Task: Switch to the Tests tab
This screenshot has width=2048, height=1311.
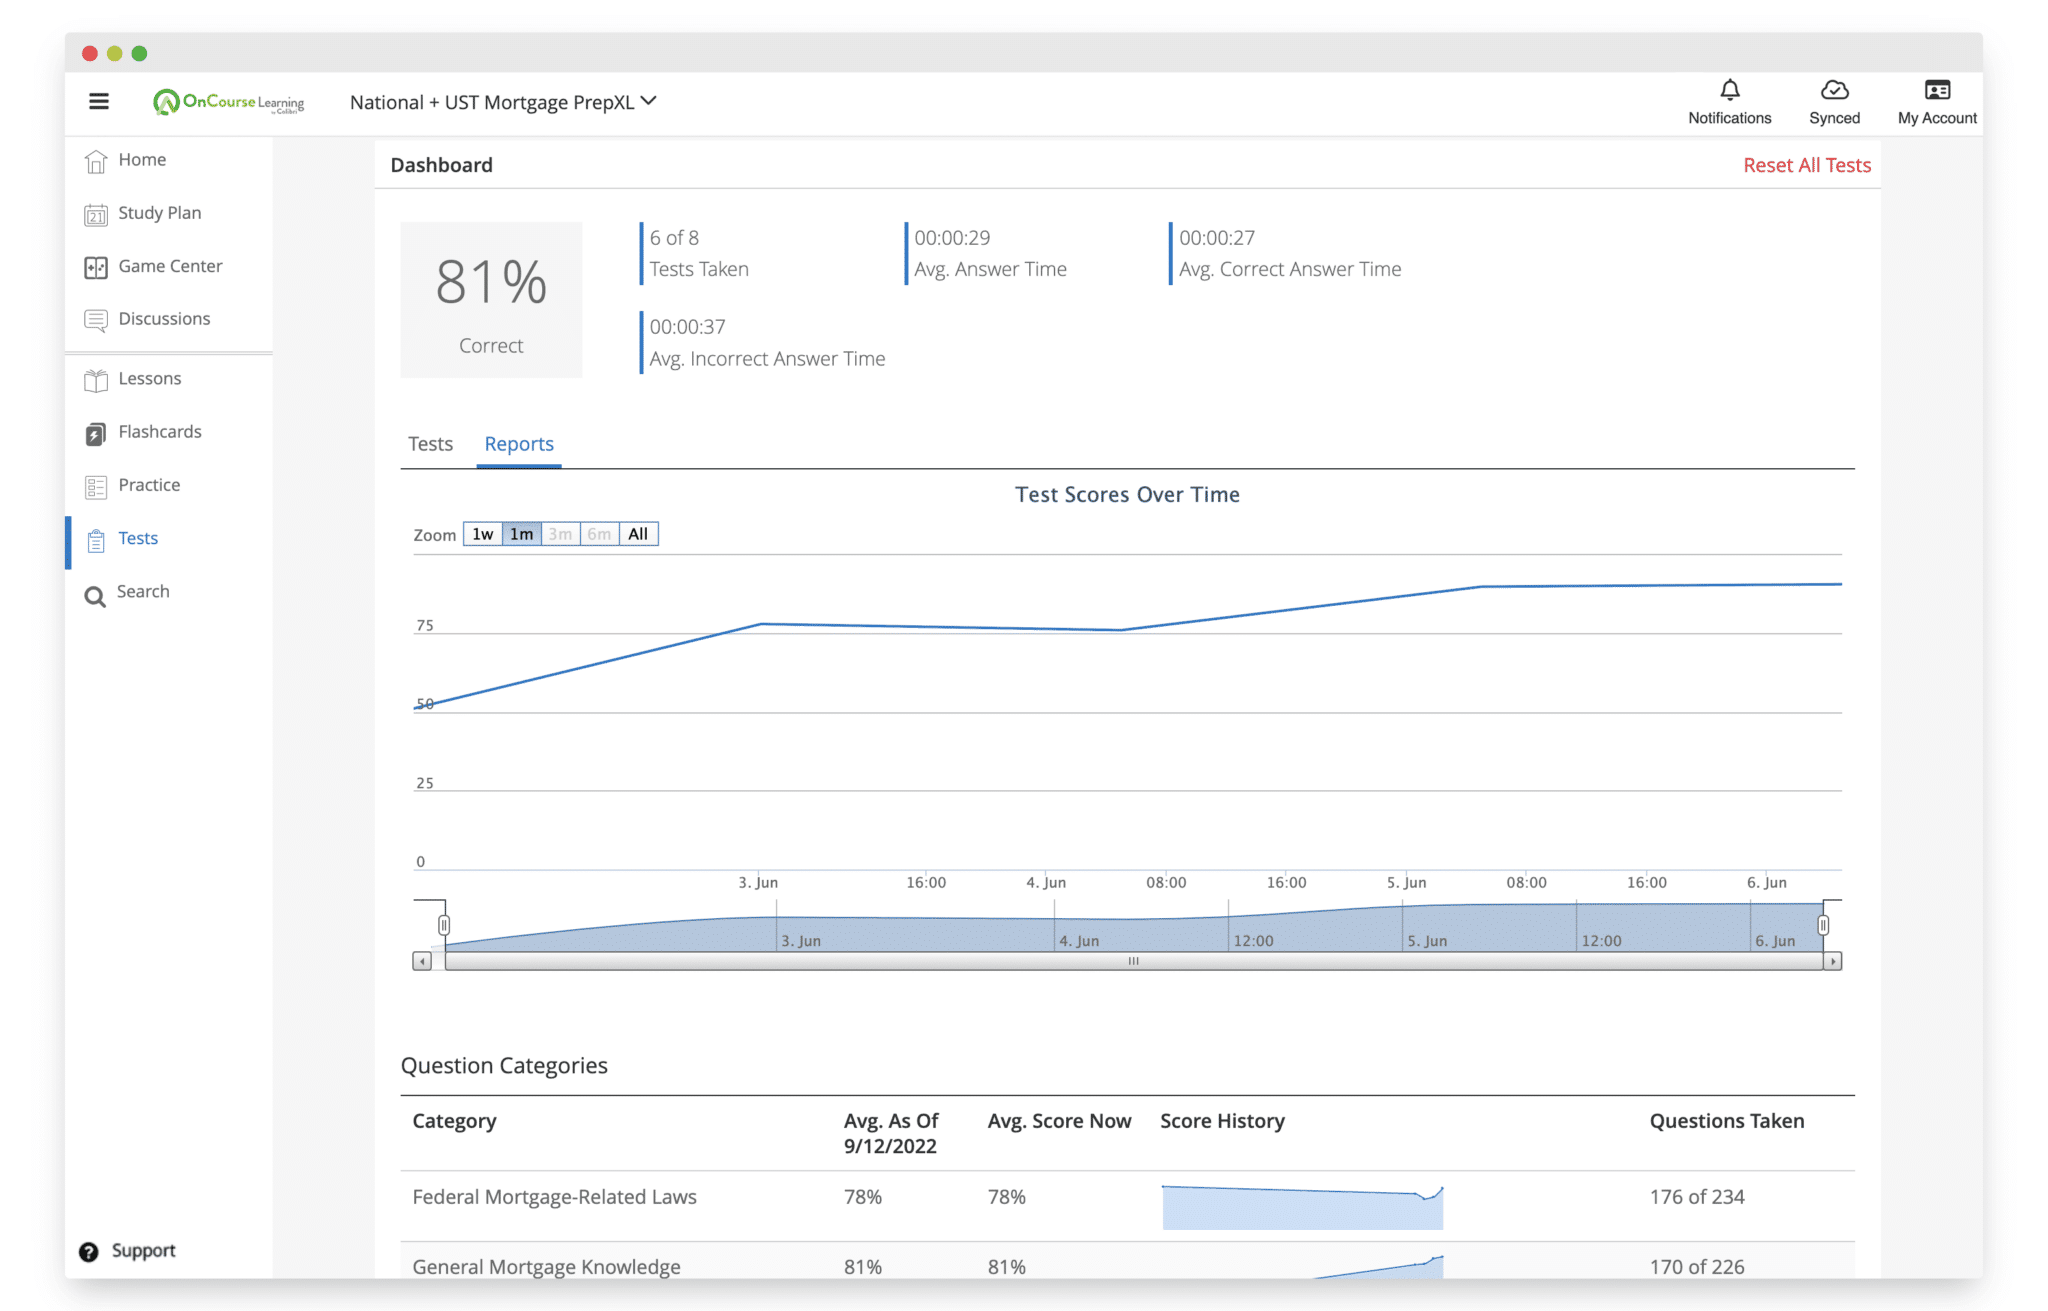Action: point(430,444)
